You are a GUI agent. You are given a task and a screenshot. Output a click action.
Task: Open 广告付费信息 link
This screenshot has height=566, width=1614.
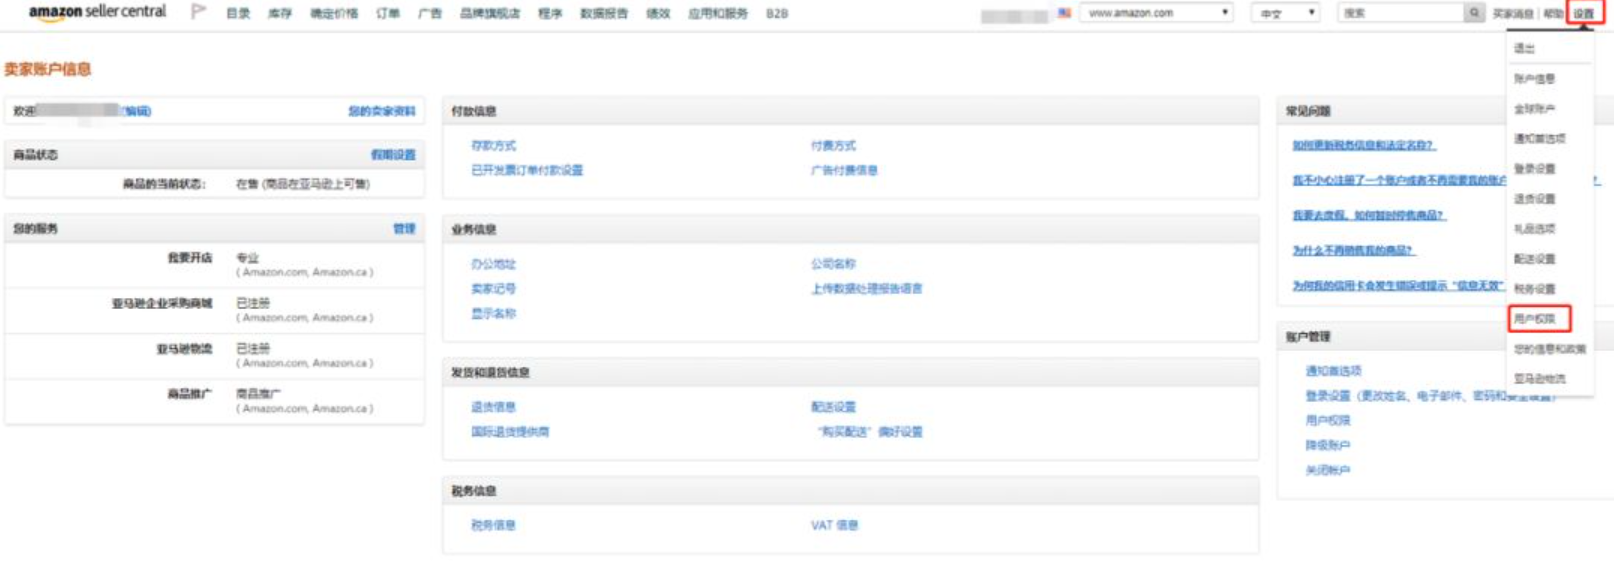click(844, 170)
